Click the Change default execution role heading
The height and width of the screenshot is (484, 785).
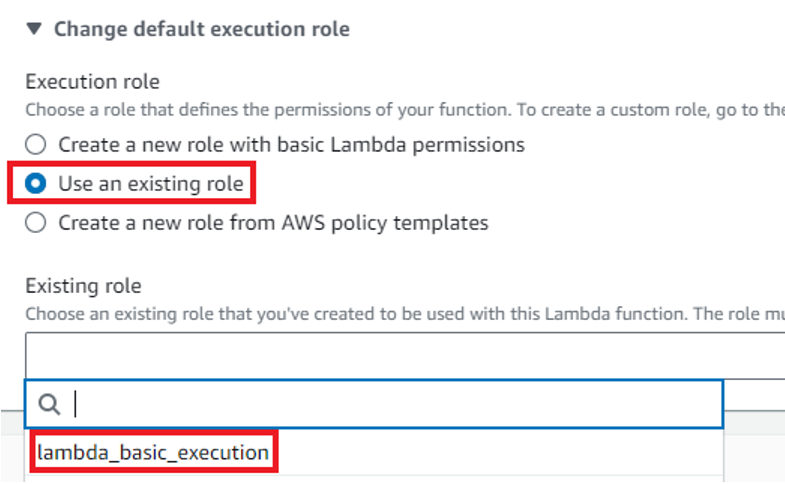(x=202, y=29)
